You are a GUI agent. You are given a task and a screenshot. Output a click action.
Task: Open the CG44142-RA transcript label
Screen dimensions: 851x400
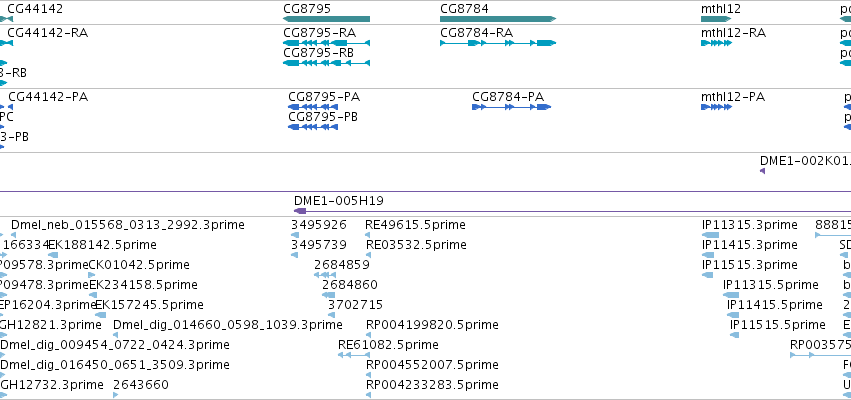tap(48, 33)
